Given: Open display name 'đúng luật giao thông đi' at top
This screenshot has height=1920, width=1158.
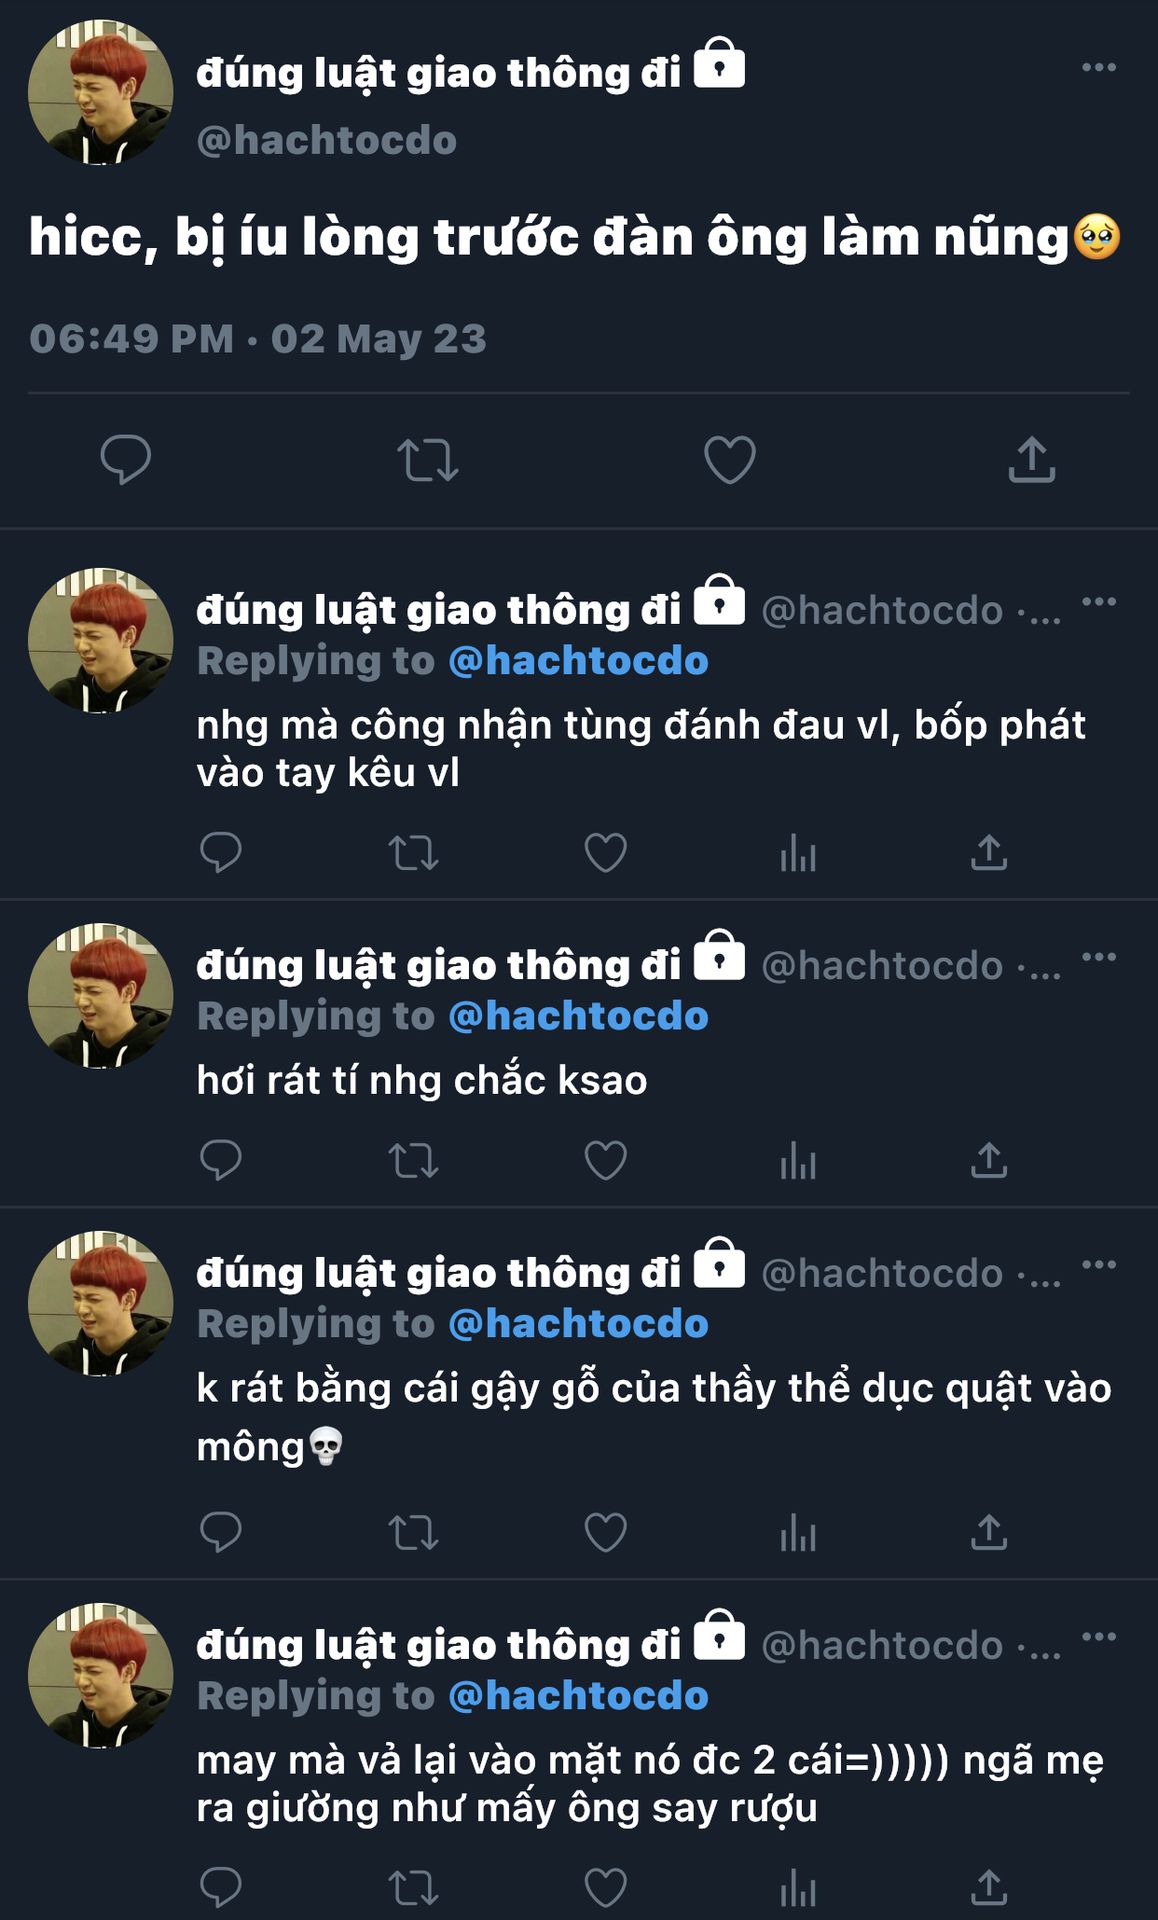Looking at the screenshot, I should pos(438,73).
